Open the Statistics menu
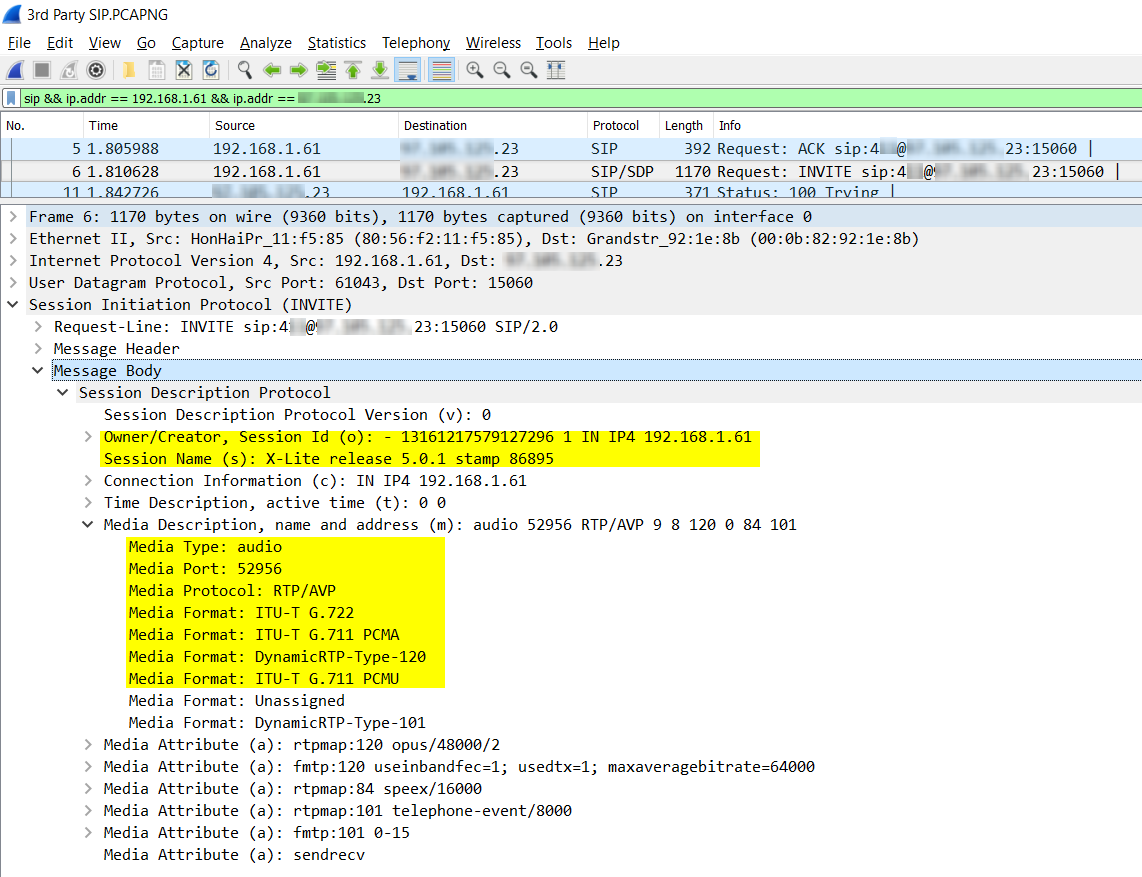The height and width of the screenshot is (877, 1142). click(x=336, y=43)
